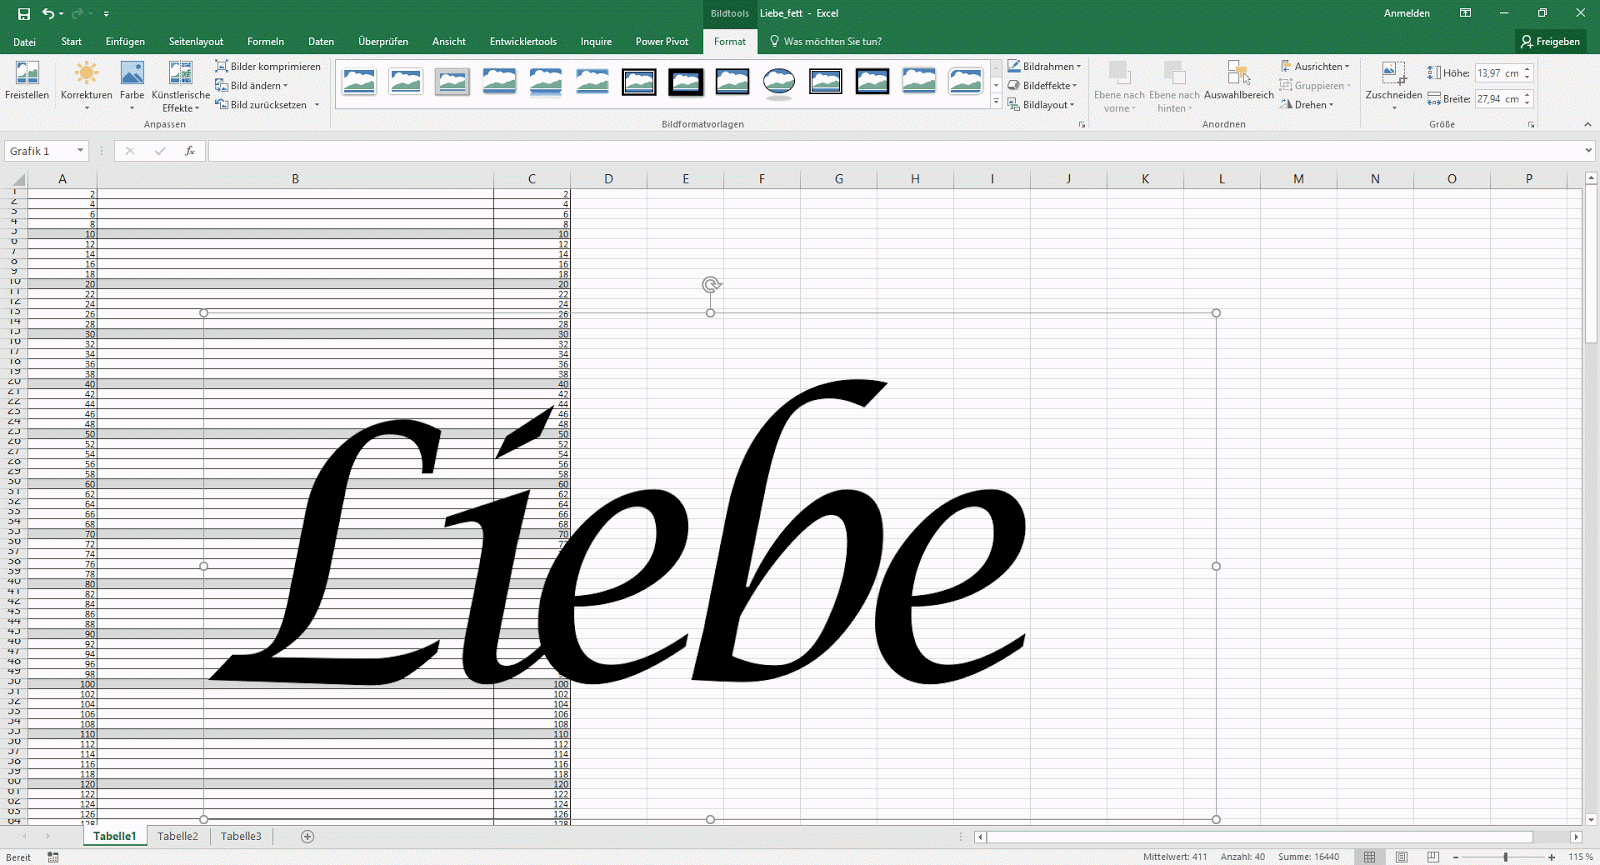
Task: Switch to page layout view in the status bar
Action: click(1401, 857)
